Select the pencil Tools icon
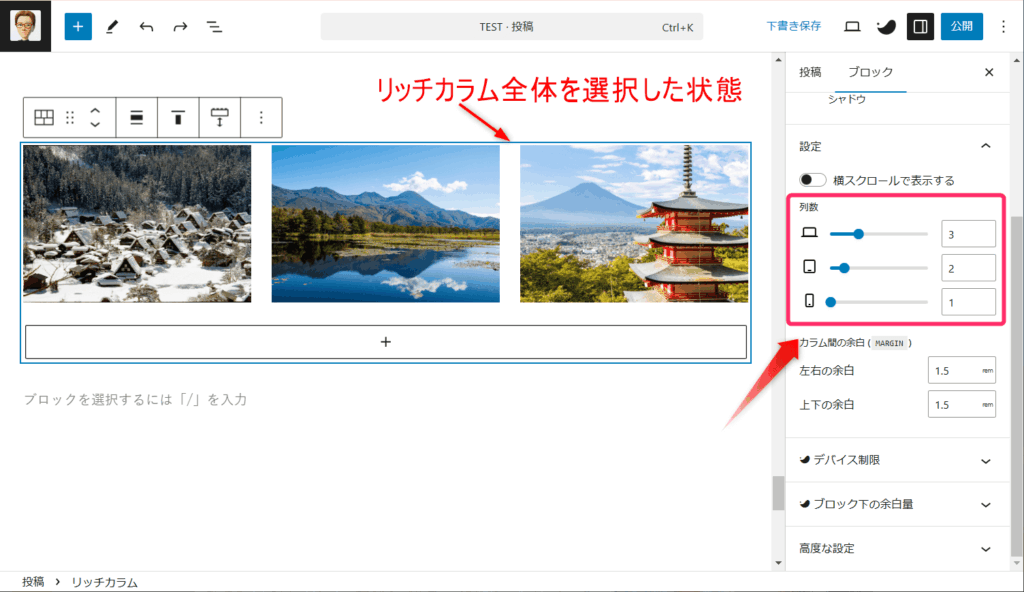 coord(112,26)
